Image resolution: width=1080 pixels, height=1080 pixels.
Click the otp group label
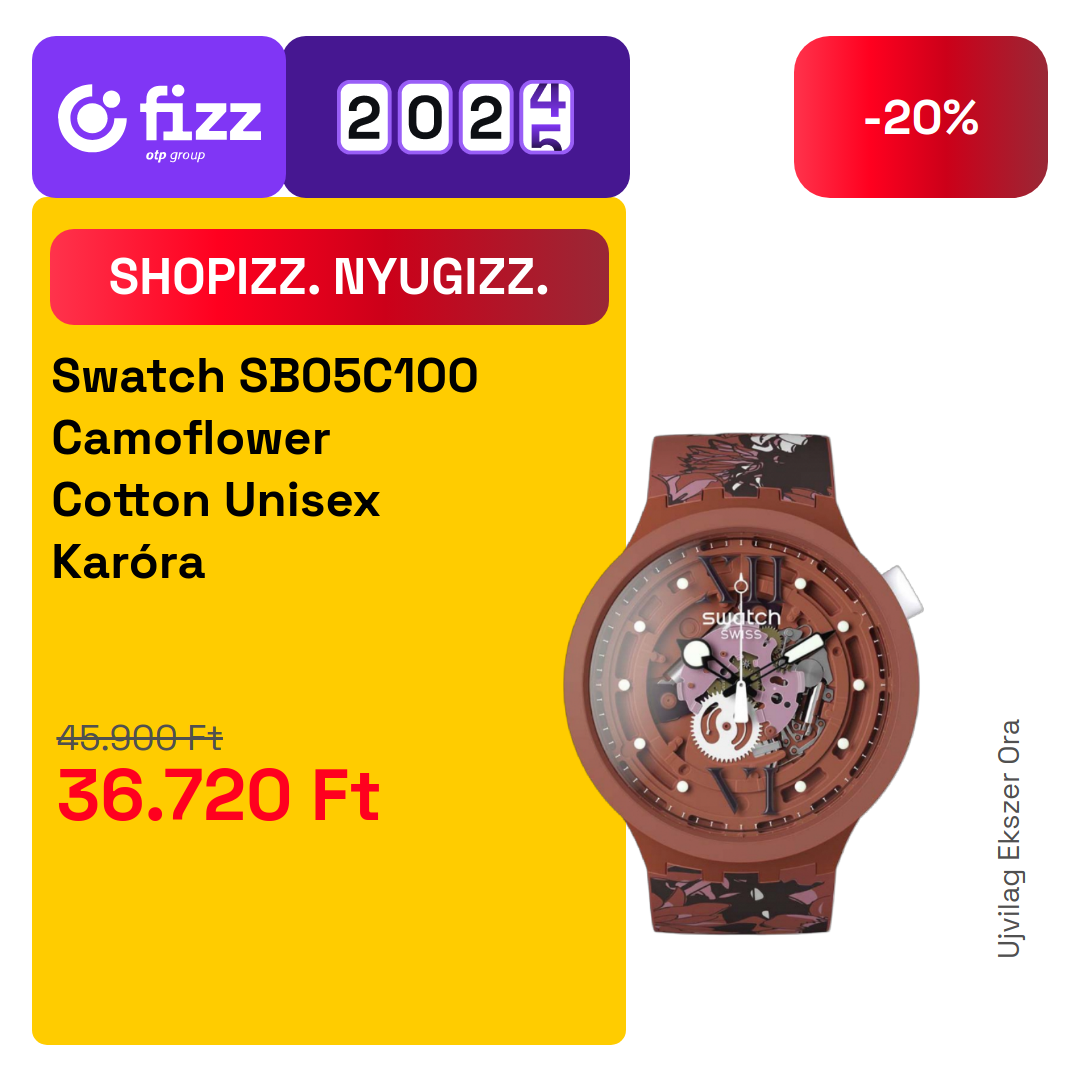175,156
